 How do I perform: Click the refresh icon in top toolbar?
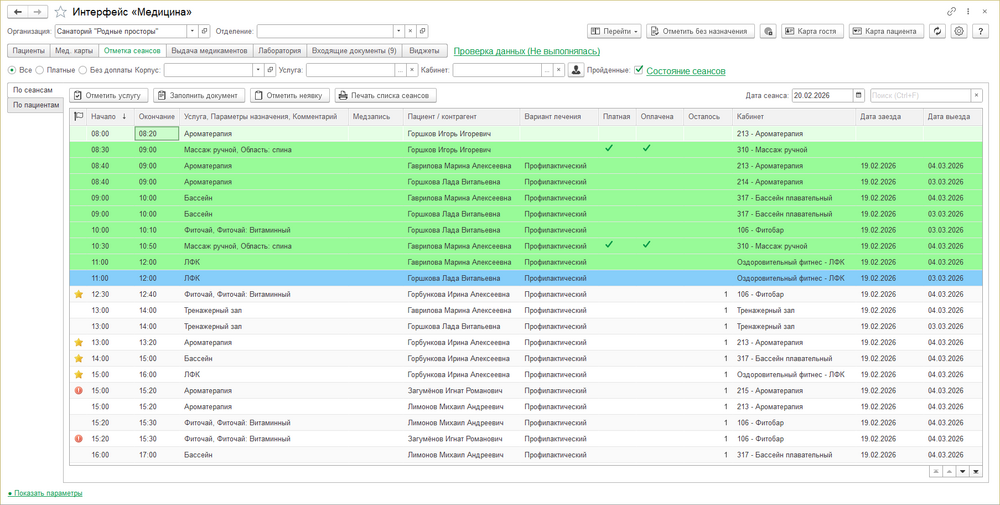pyautogui.click(x=937, y=31)
